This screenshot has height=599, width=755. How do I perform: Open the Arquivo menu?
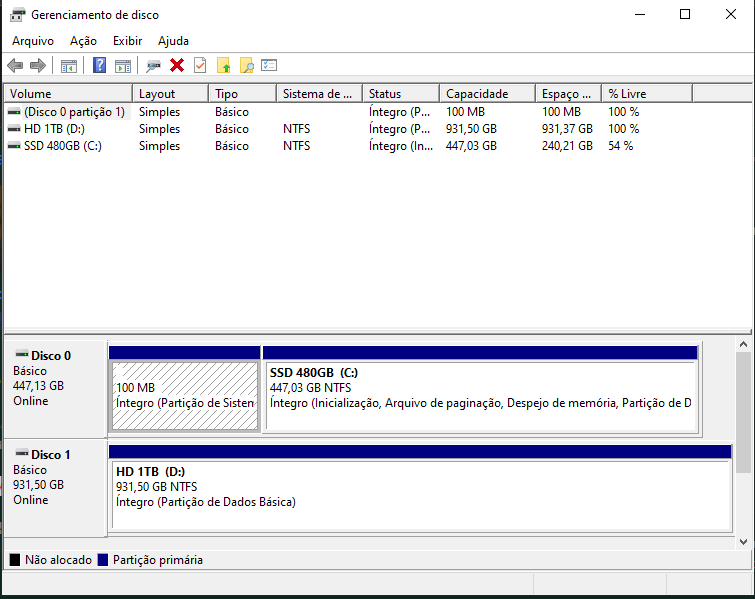coord(33,41)
